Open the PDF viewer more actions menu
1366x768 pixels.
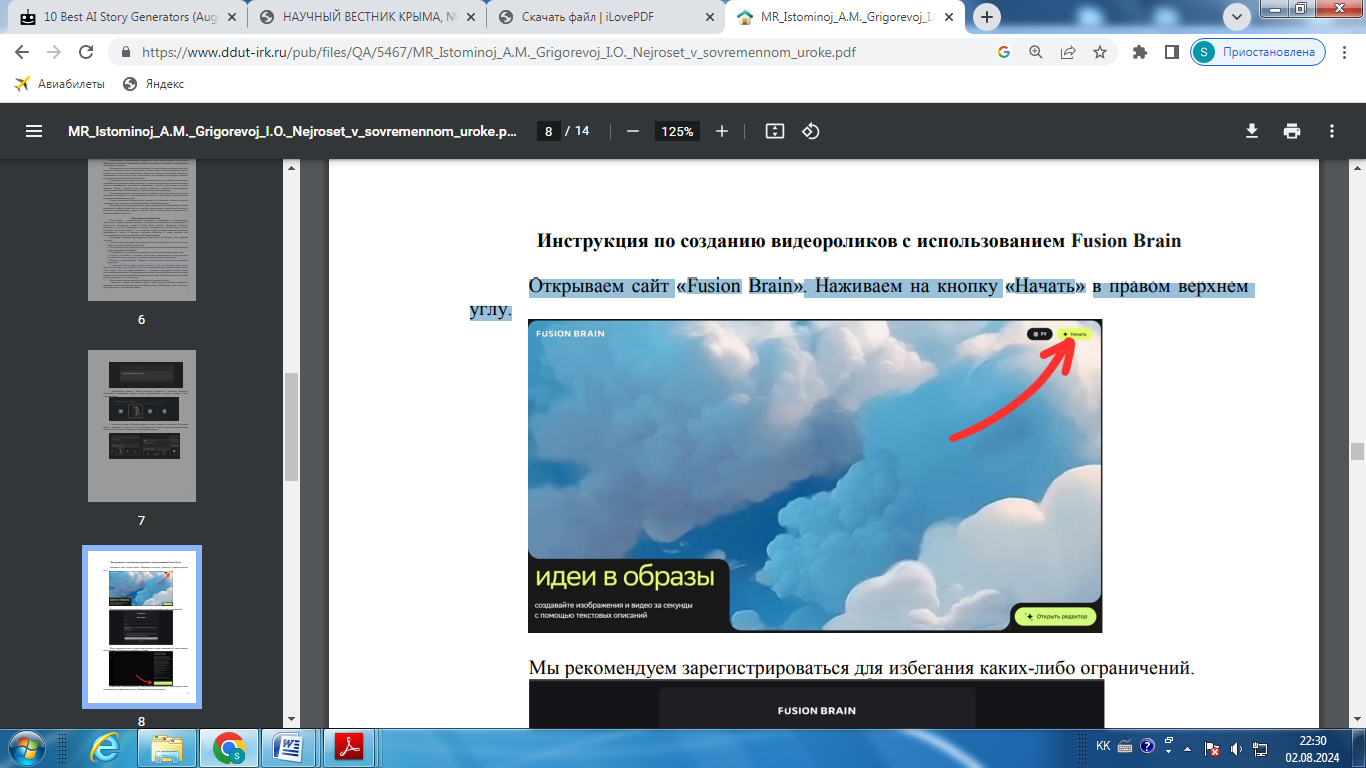[x=1332, y=131]
